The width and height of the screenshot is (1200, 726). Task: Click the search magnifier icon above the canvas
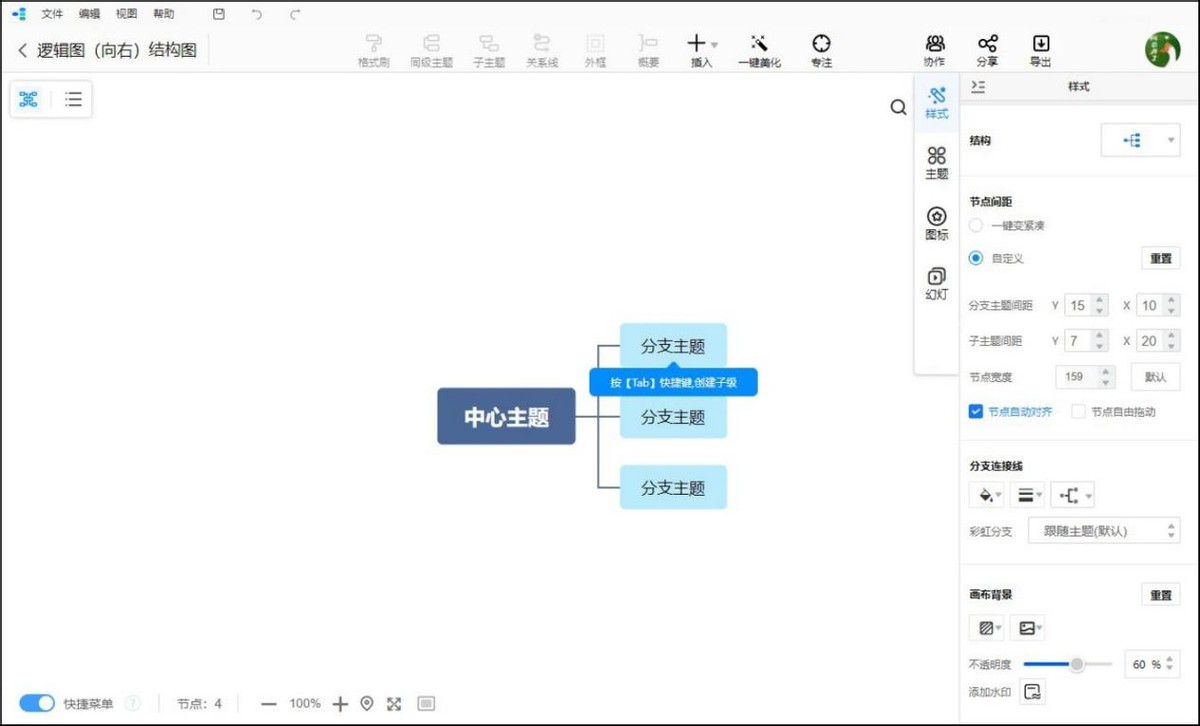(897, 107)
